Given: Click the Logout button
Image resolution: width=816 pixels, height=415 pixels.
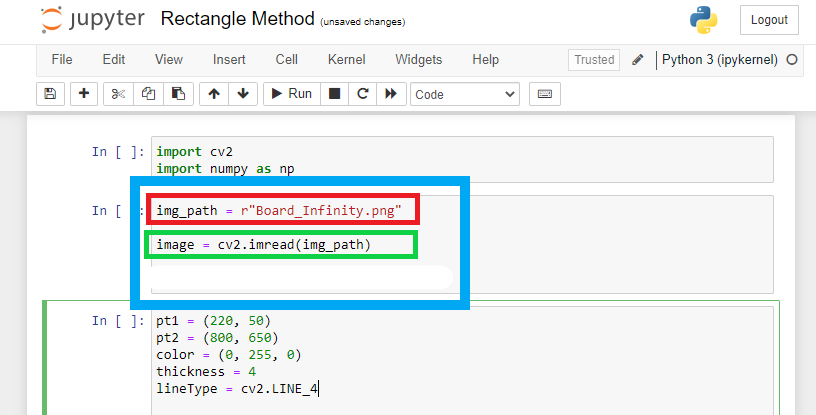Looking at the screenshot, I should coord(769,20).
